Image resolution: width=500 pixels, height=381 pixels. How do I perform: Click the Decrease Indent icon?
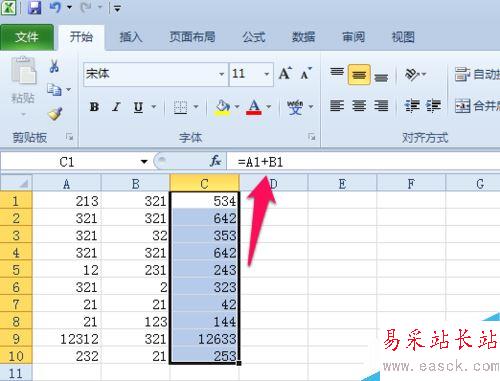[x=412, y=106]
